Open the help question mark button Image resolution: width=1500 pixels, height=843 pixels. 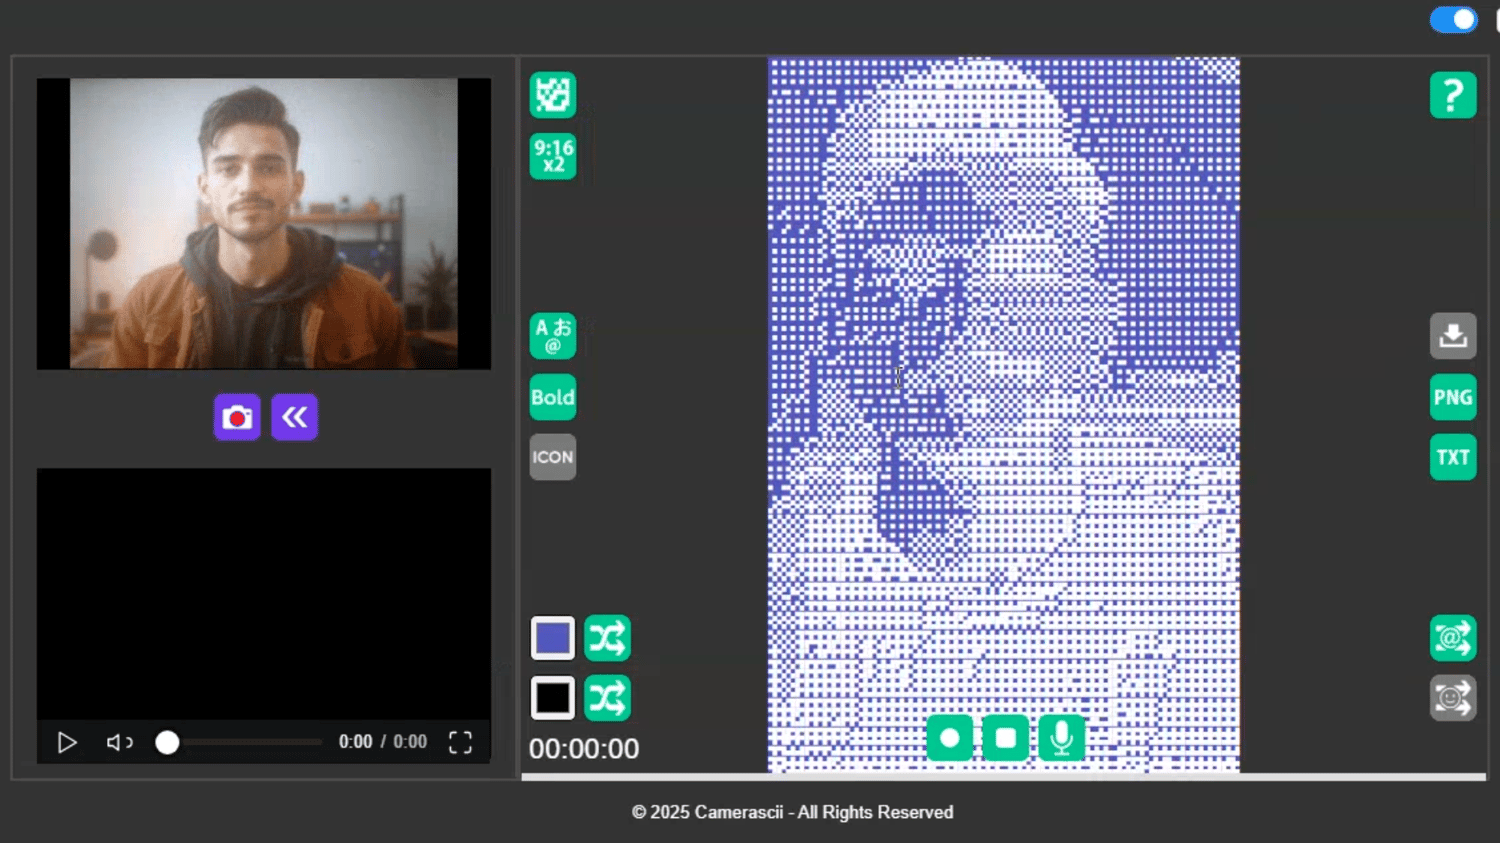(1453, 95)
